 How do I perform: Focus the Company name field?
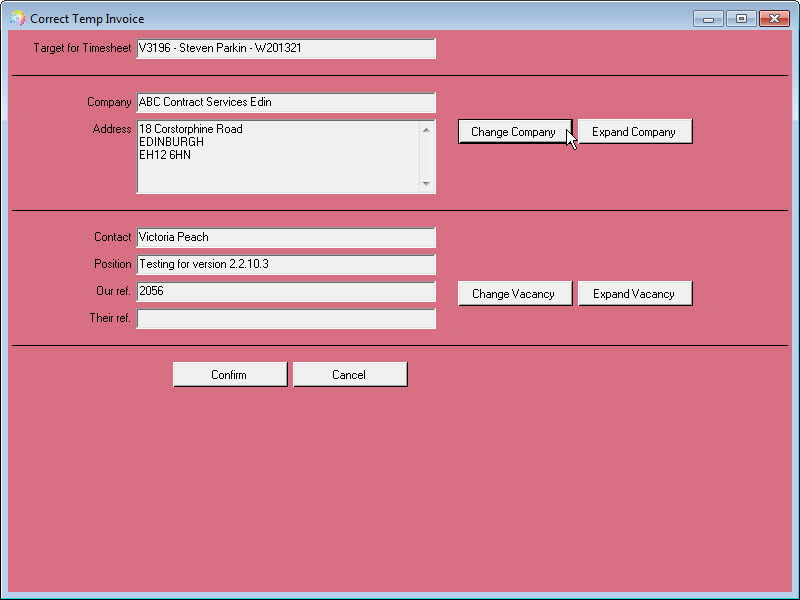[x=286, y=103]
